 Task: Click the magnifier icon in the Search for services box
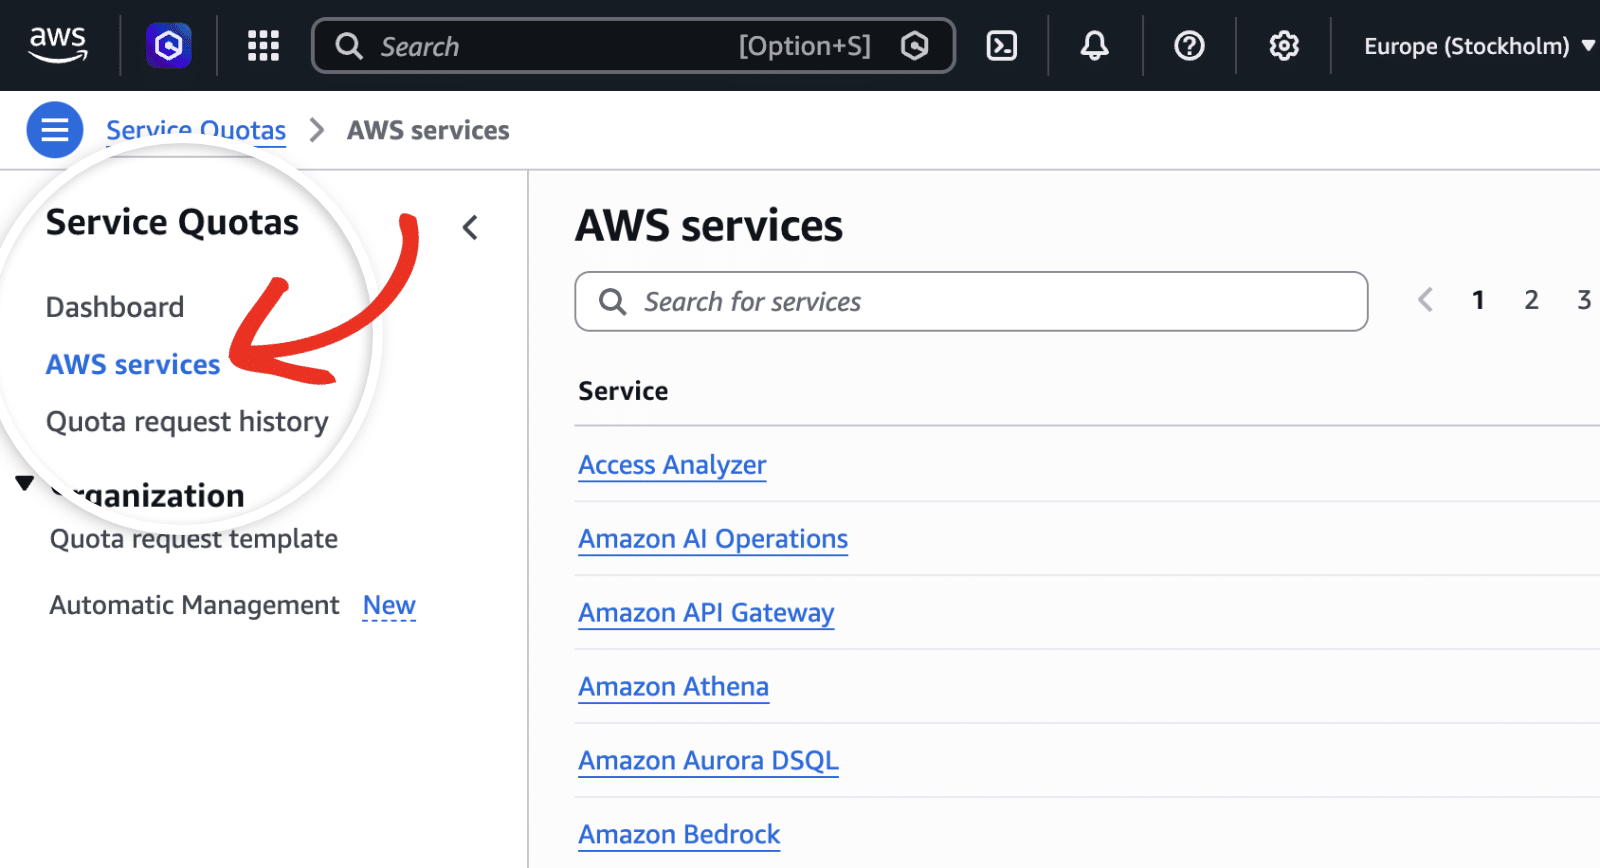(612, 301)
